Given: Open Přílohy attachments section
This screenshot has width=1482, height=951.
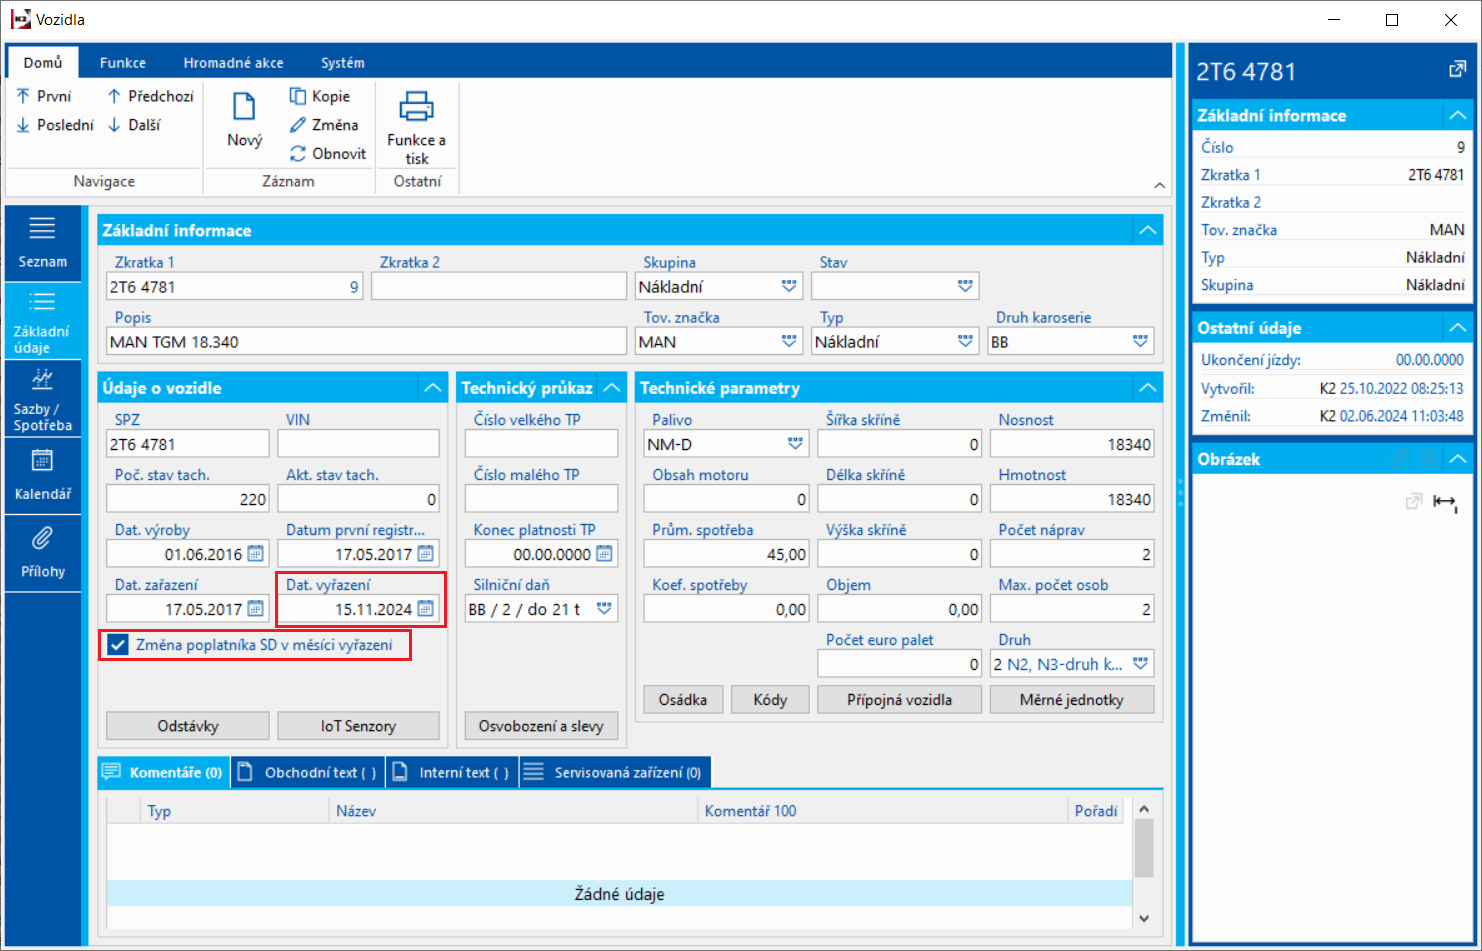Looking at the screenshot, I should click(43, 553).
